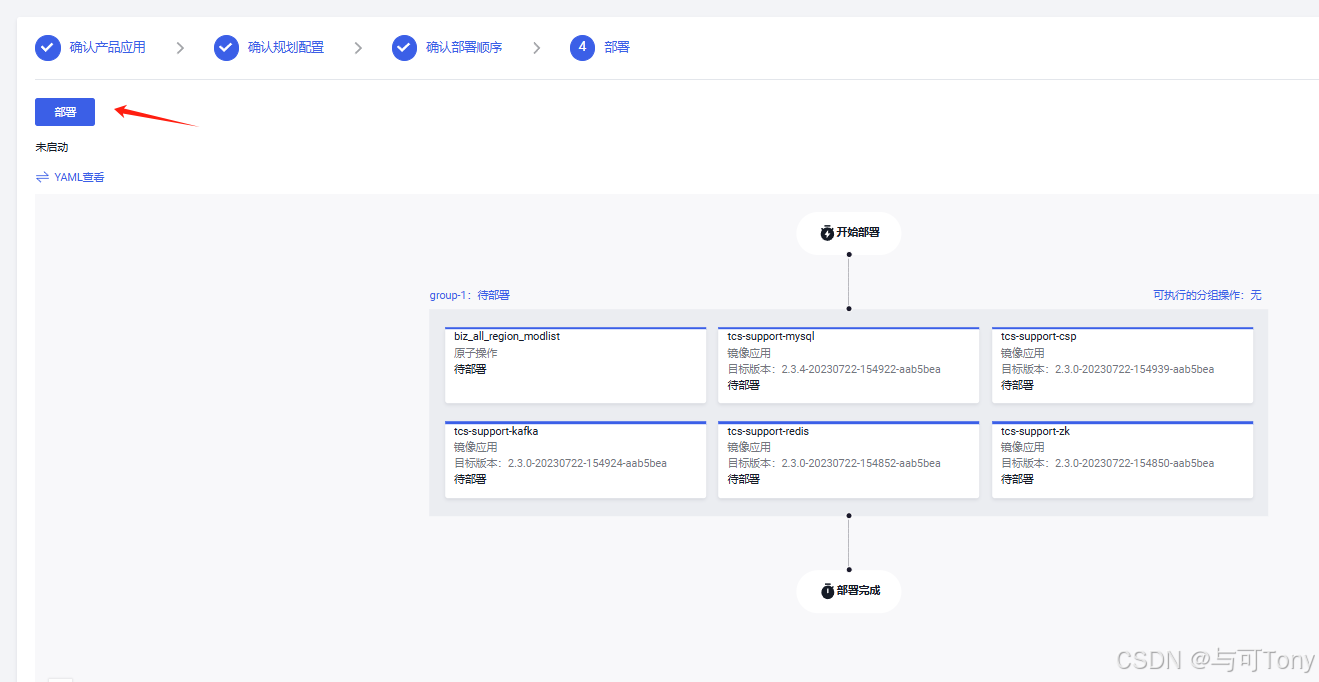This screenshot has height=682, width=1319.
Task: Click the checkmark icon on 确认部署顺序 step
Action: pos(404,47)
